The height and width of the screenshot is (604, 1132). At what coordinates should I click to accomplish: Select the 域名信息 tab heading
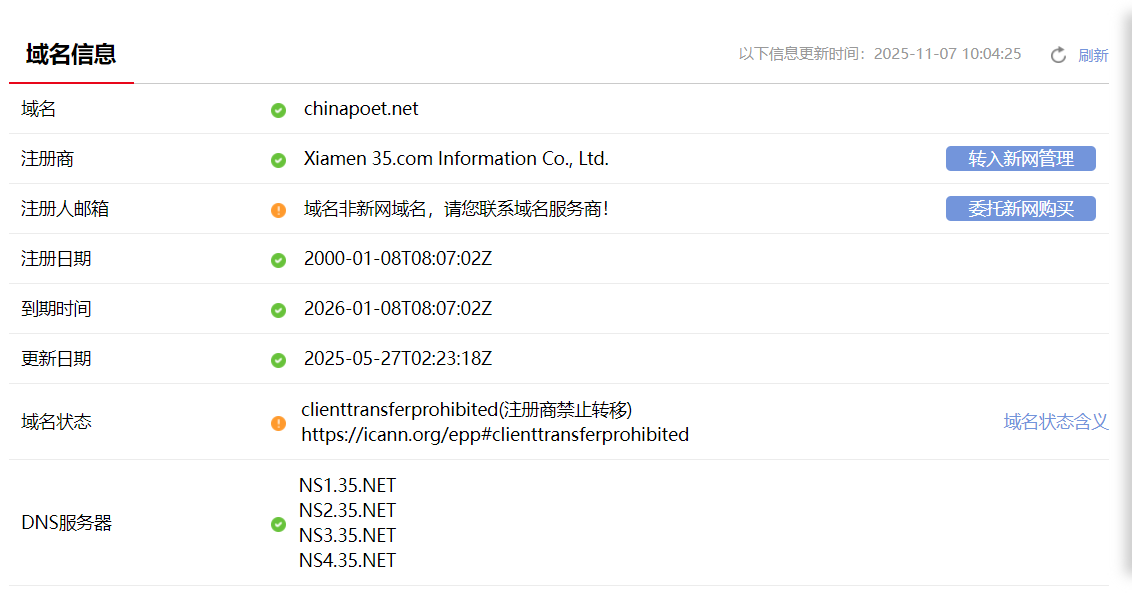pyautogui.click(x=71, y=54)
